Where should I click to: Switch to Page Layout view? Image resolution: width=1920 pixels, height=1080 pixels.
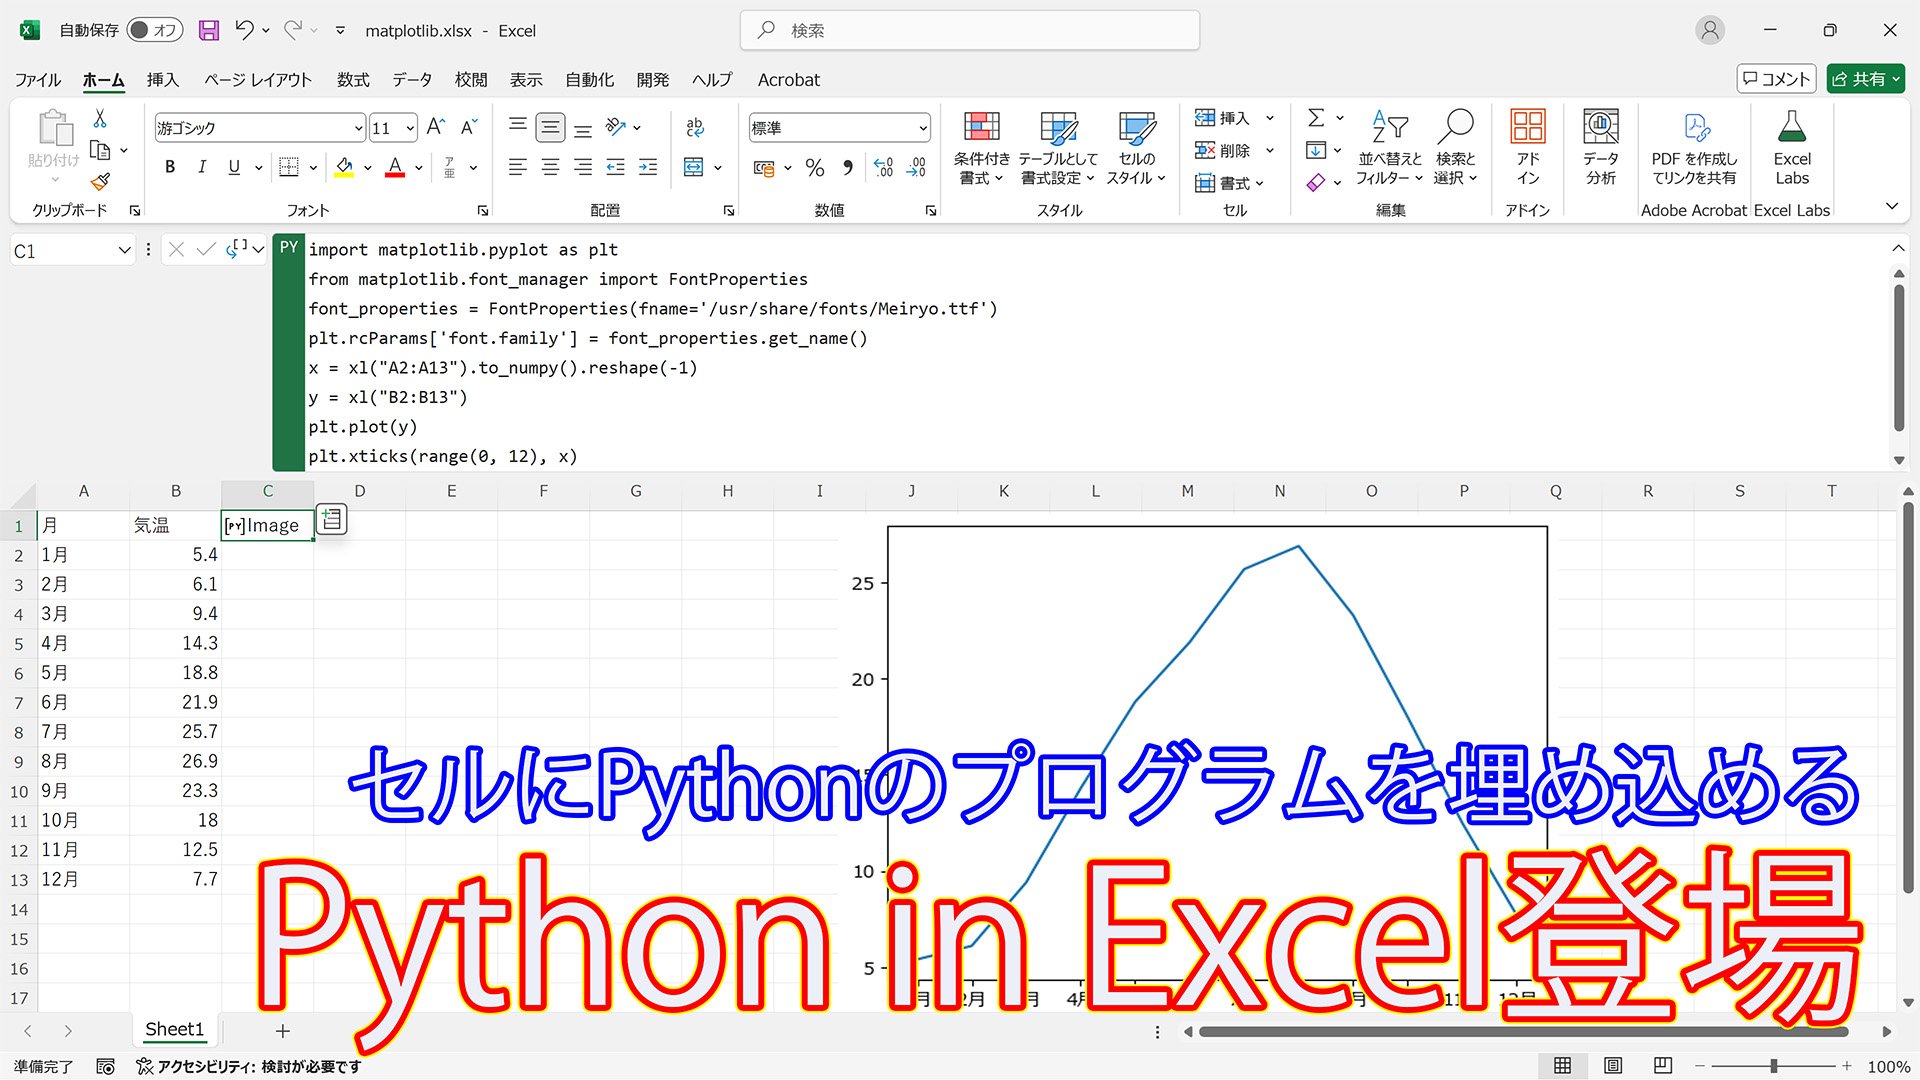tap(1613, 1066)
